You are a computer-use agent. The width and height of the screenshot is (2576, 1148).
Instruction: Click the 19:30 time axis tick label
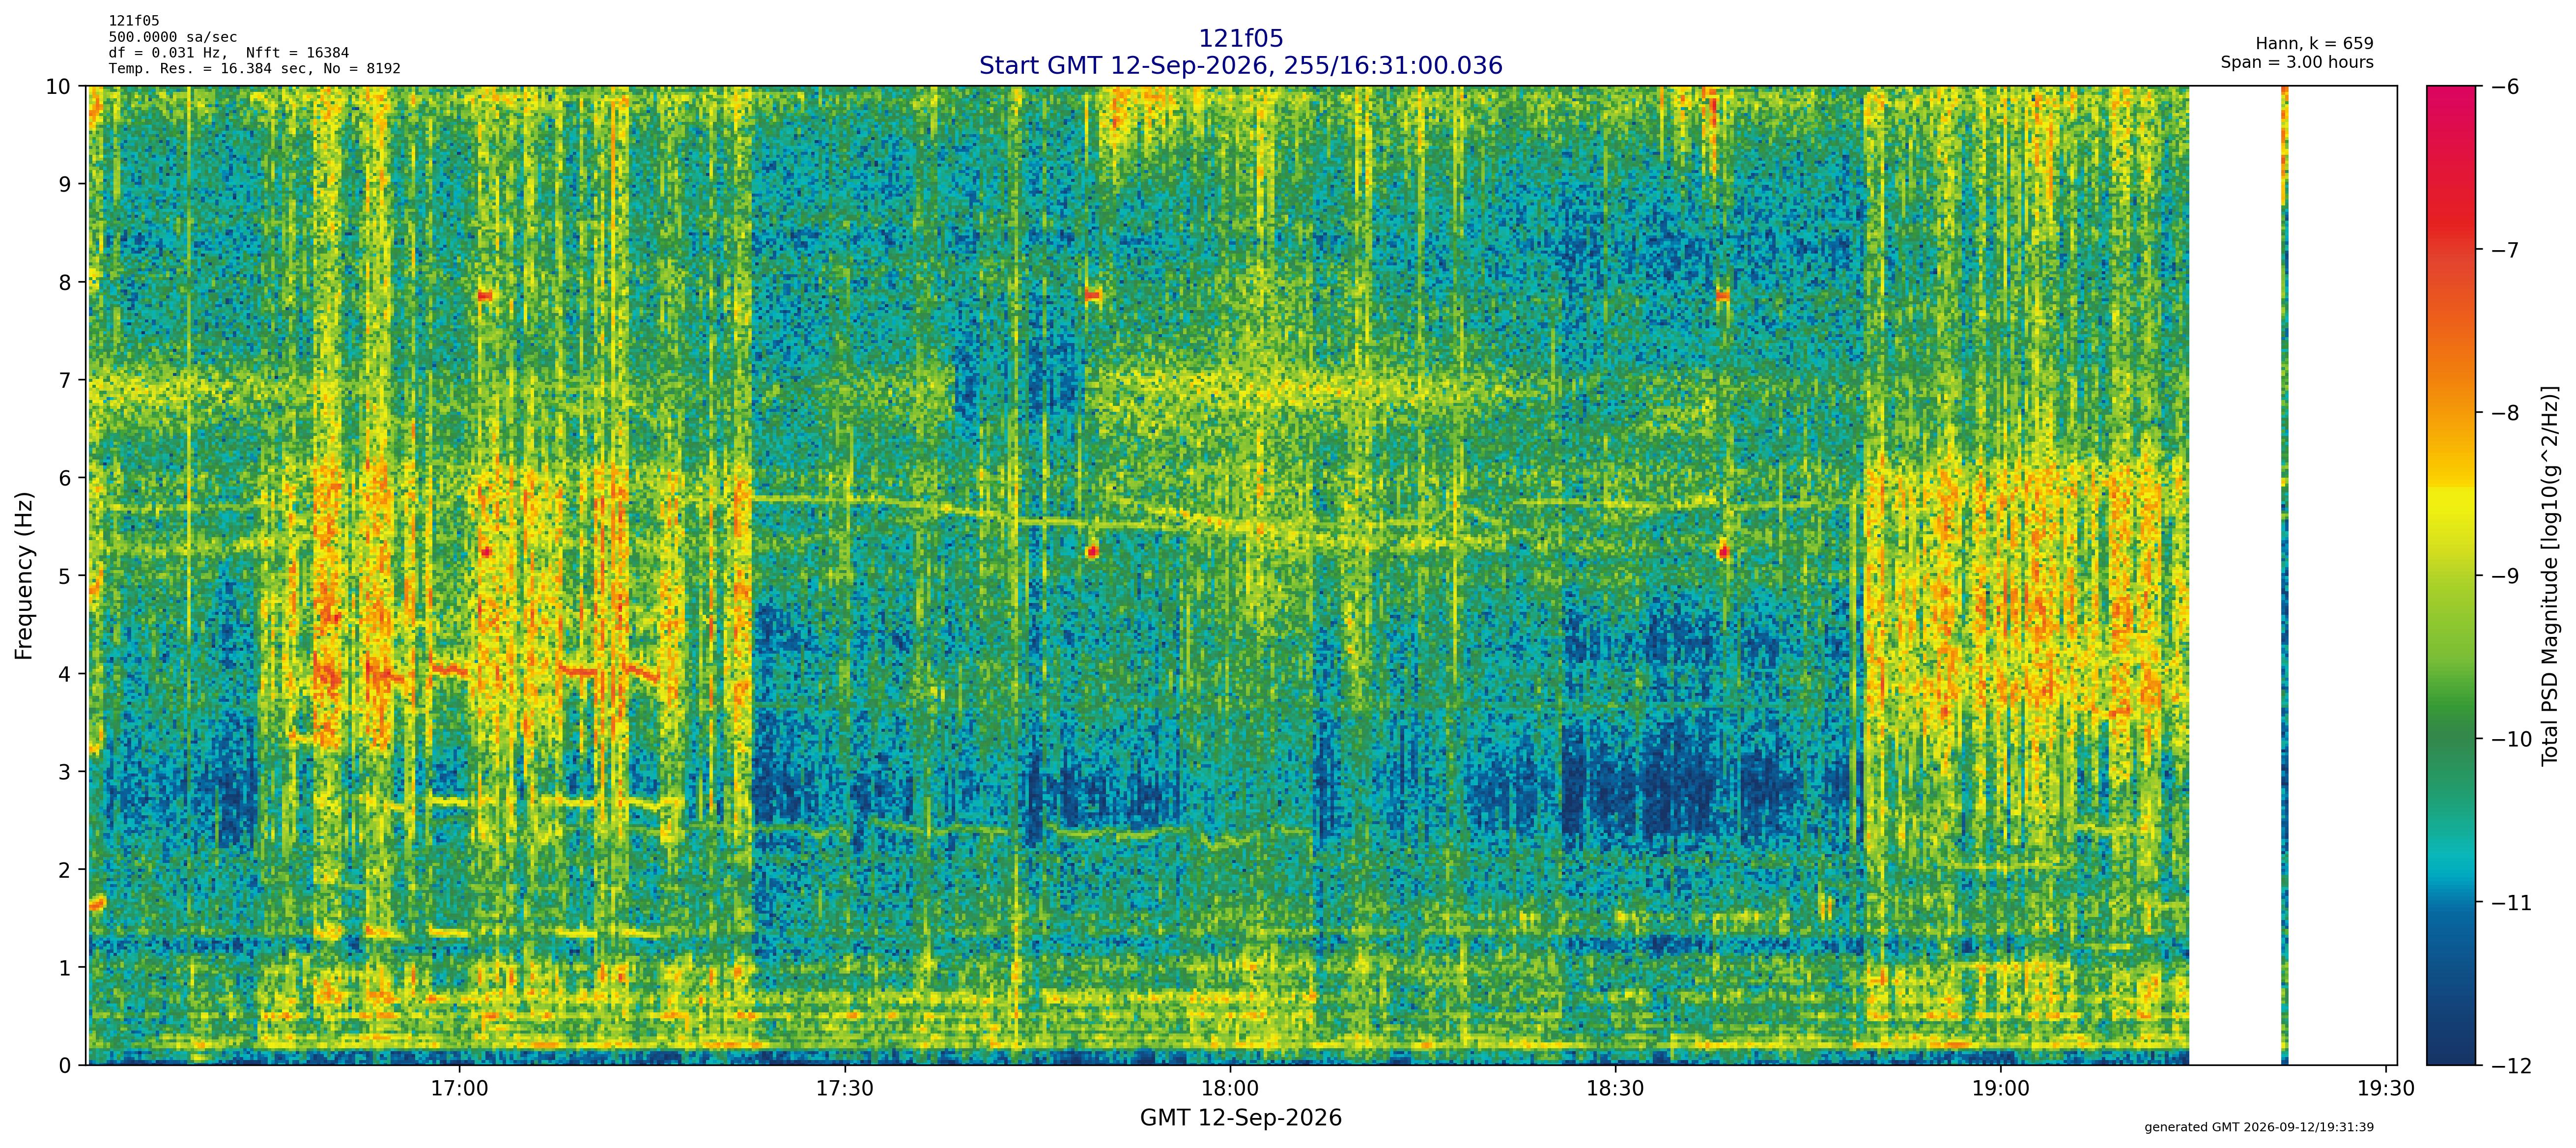pos(2386,1088)
